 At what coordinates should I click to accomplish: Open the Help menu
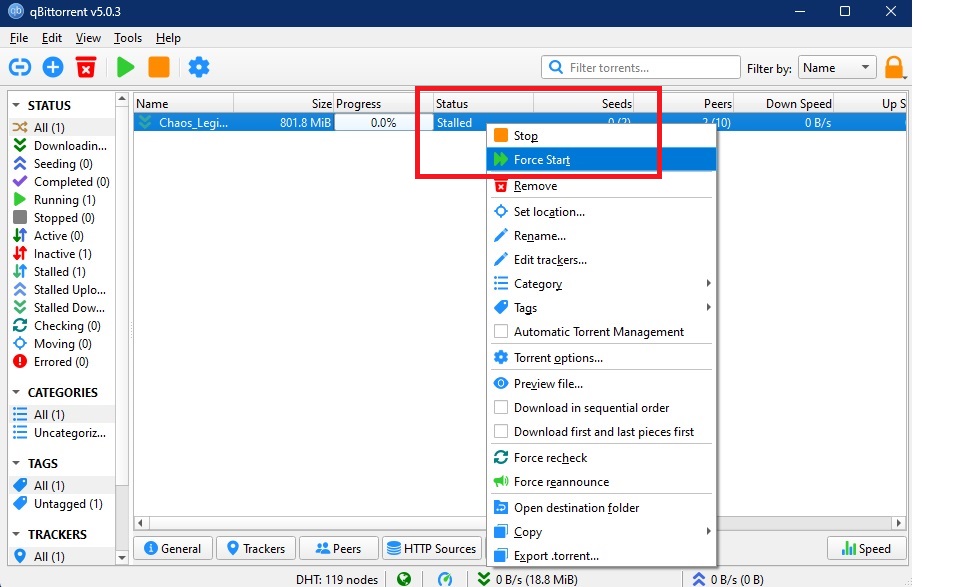pos(168,38)
